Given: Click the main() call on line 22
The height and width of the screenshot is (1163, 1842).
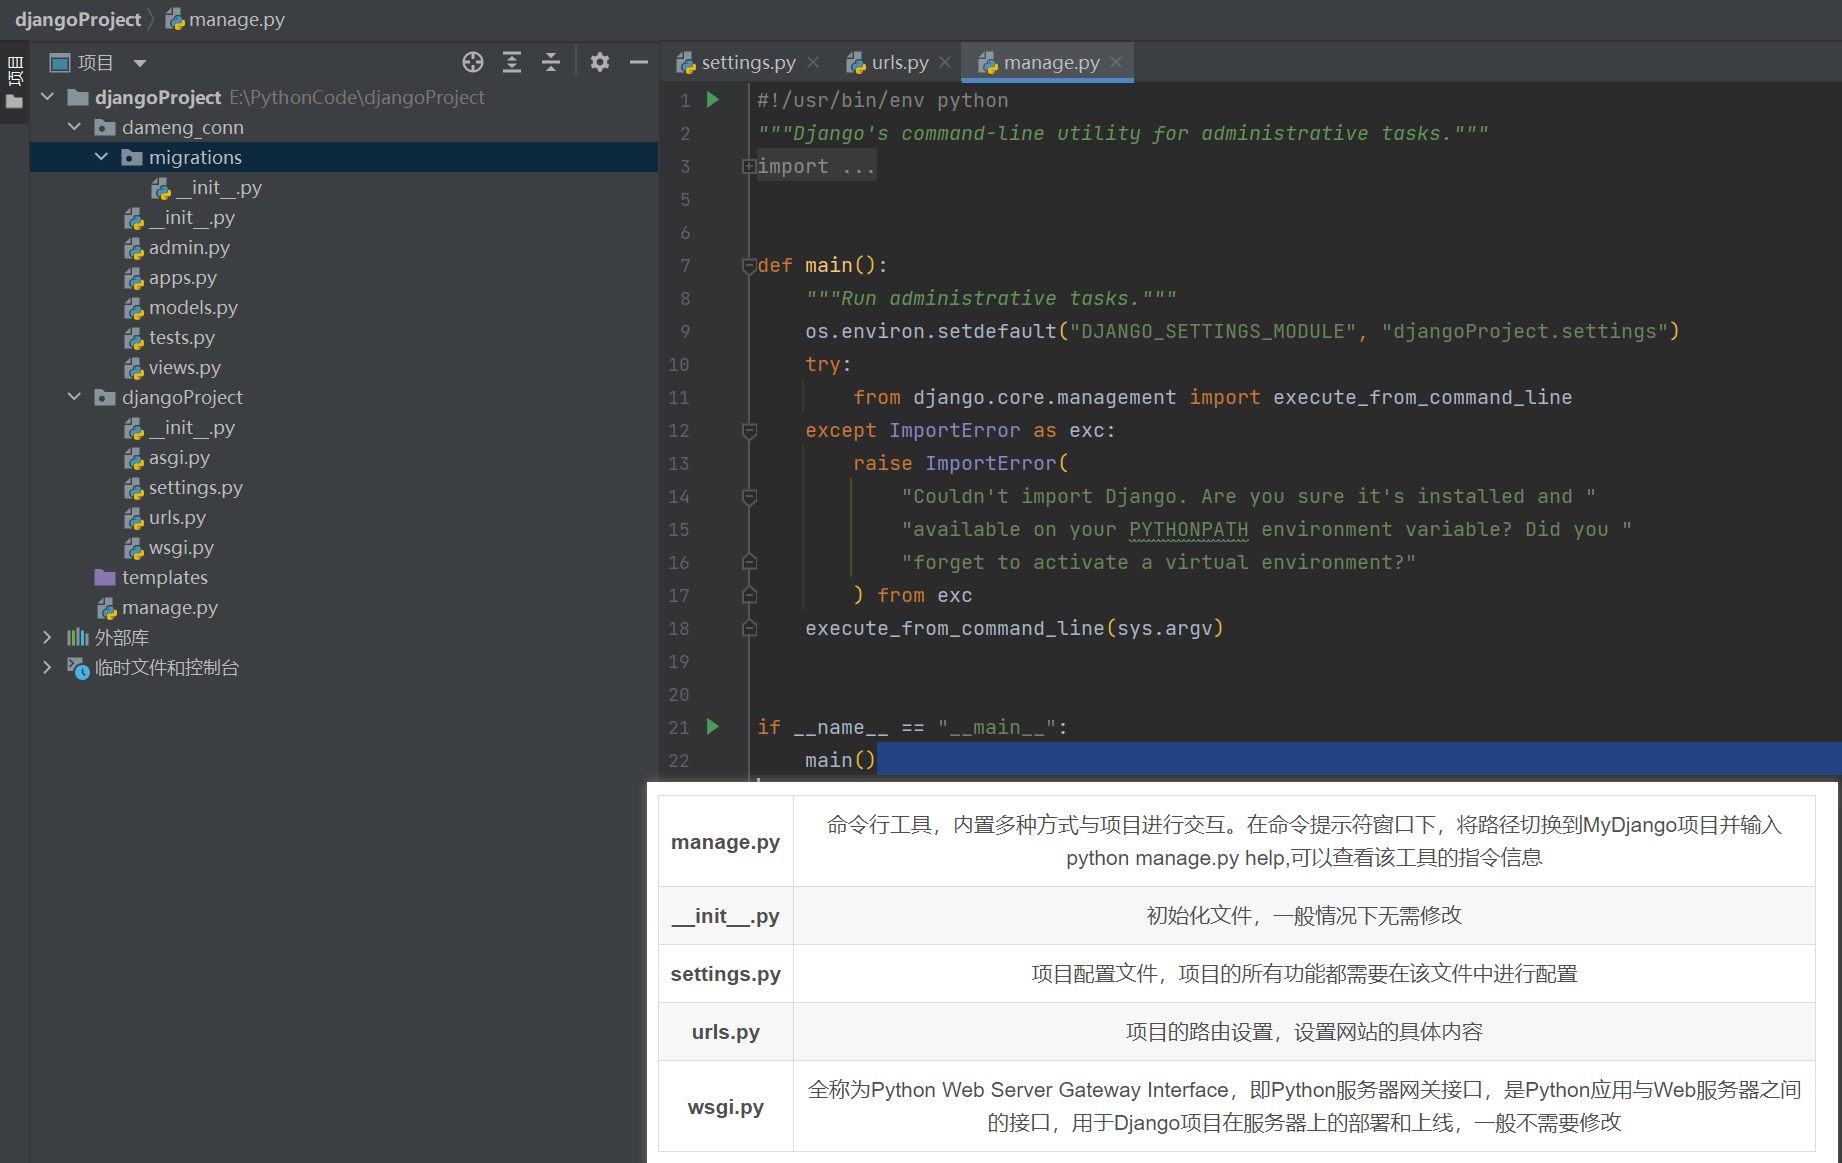Looking at the screenshot, I should (840, 760).
